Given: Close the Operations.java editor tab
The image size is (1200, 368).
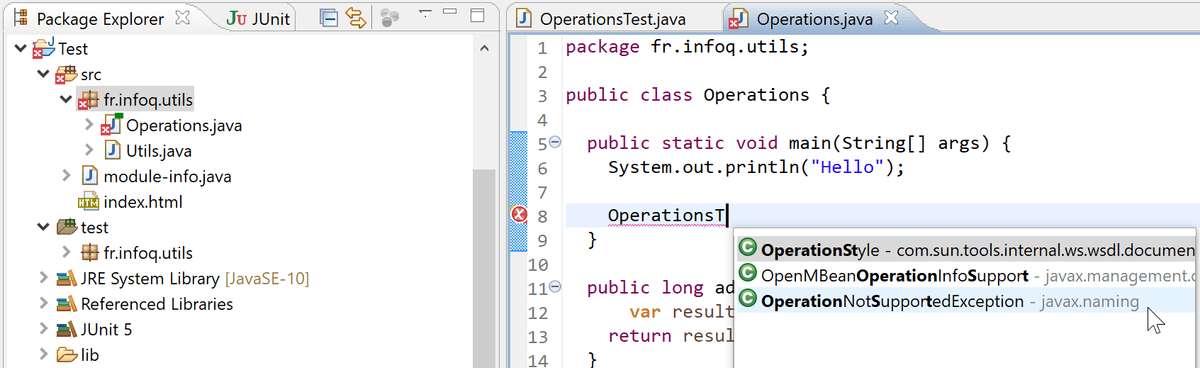Looking at the screenshot, I should click(x=892, y=18).
